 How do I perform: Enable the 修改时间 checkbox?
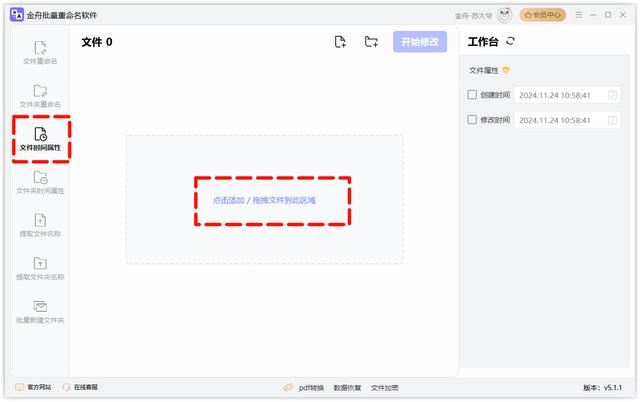coord(473,120)
